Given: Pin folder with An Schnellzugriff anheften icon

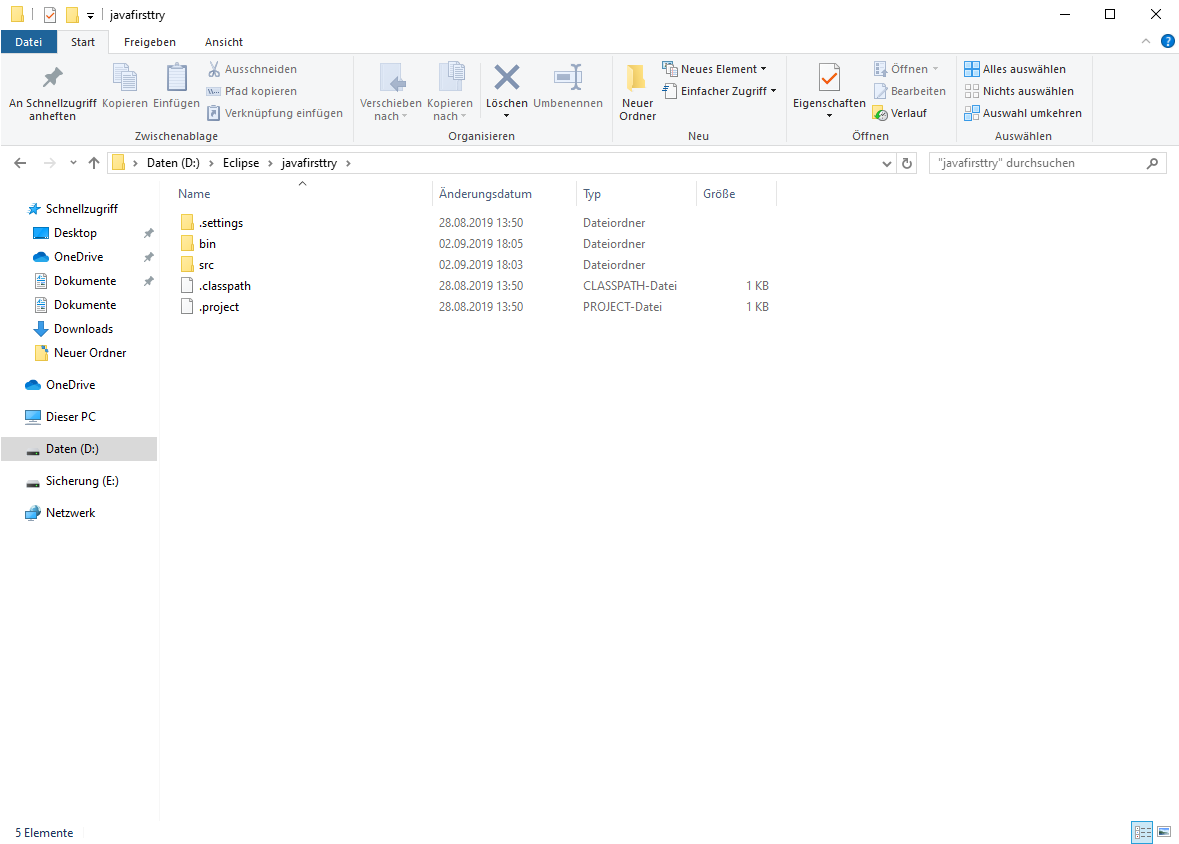Looking at the screenshot, I should coord(53,77).
